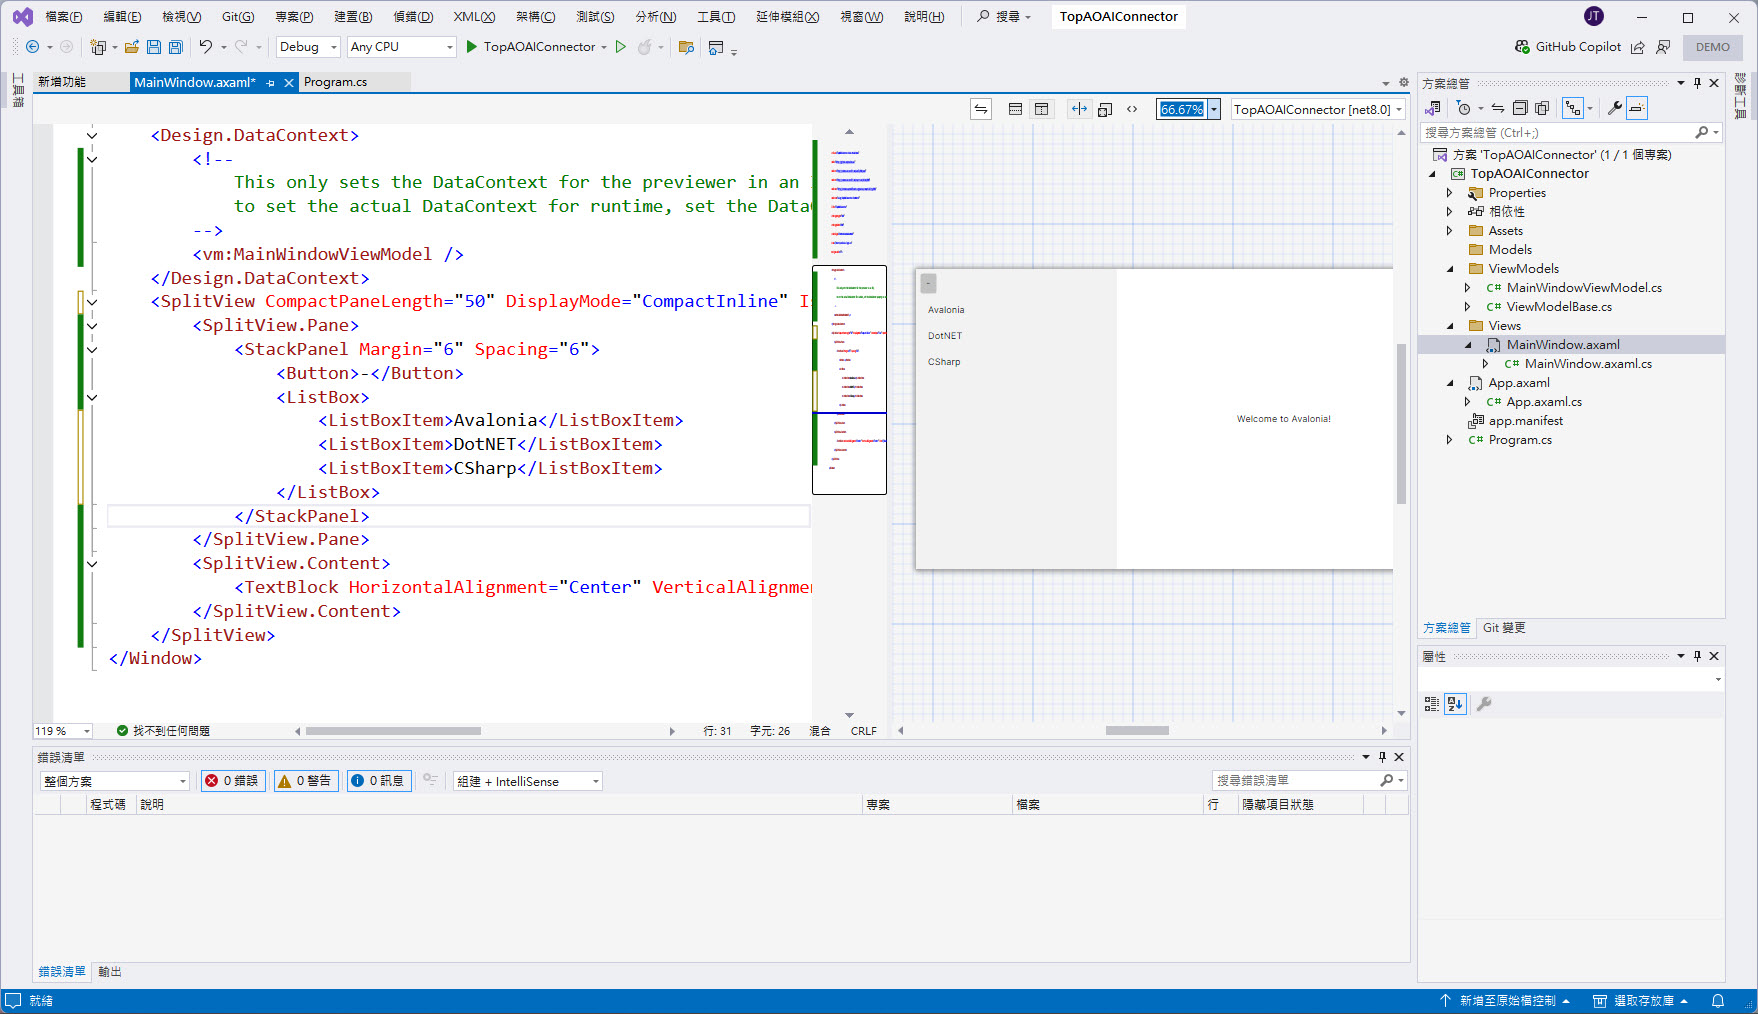Search in the 搜尋錯誤清單 field

click(x=1298, y=781)
